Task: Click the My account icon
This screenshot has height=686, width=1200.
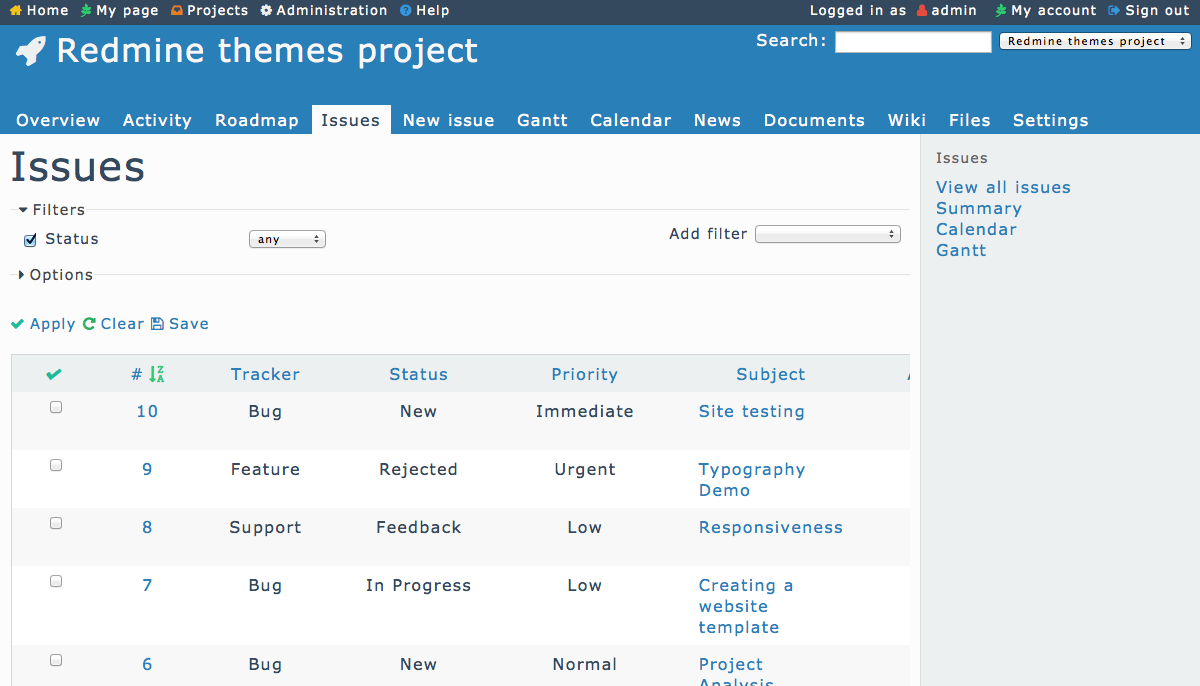Action: click(x=1001, y=11)
